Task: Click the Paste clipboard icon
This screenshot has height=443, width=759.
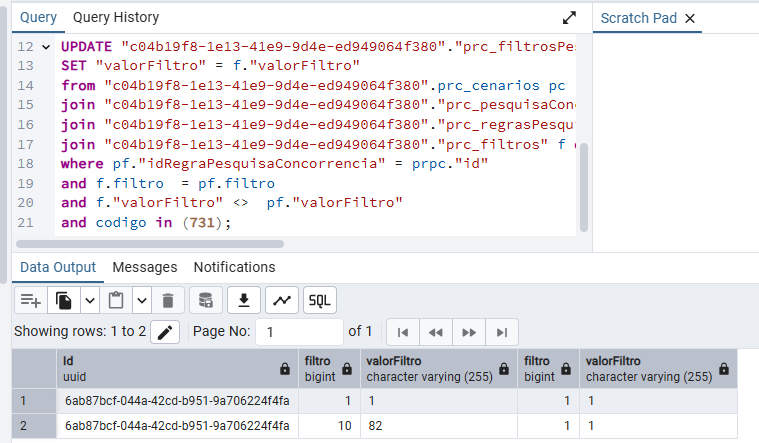Action: pos(116,300)
